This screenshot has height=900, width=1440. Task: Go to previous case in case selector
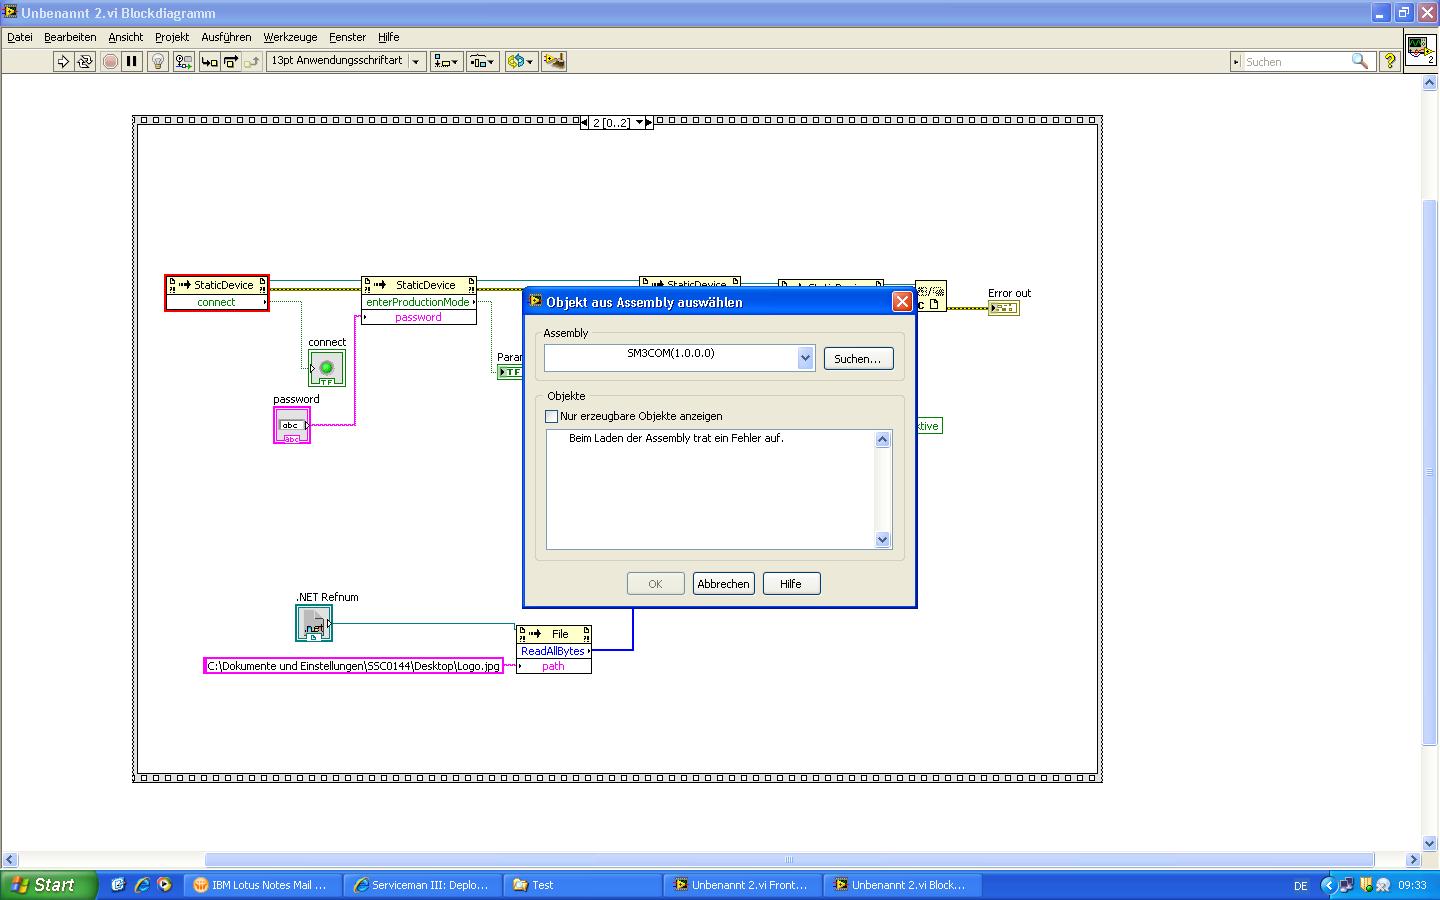584,123
